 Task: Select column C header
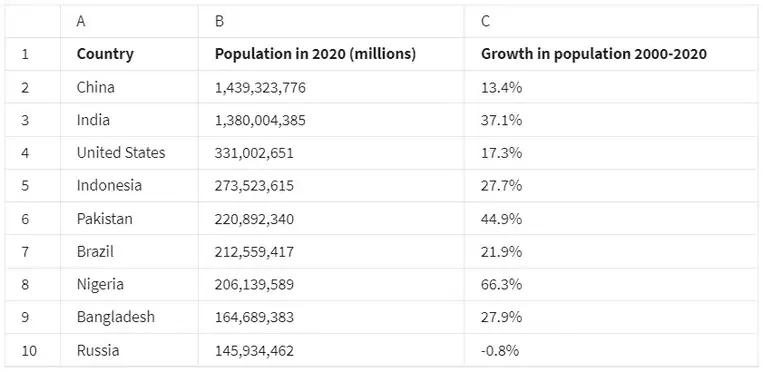point(611,21)
